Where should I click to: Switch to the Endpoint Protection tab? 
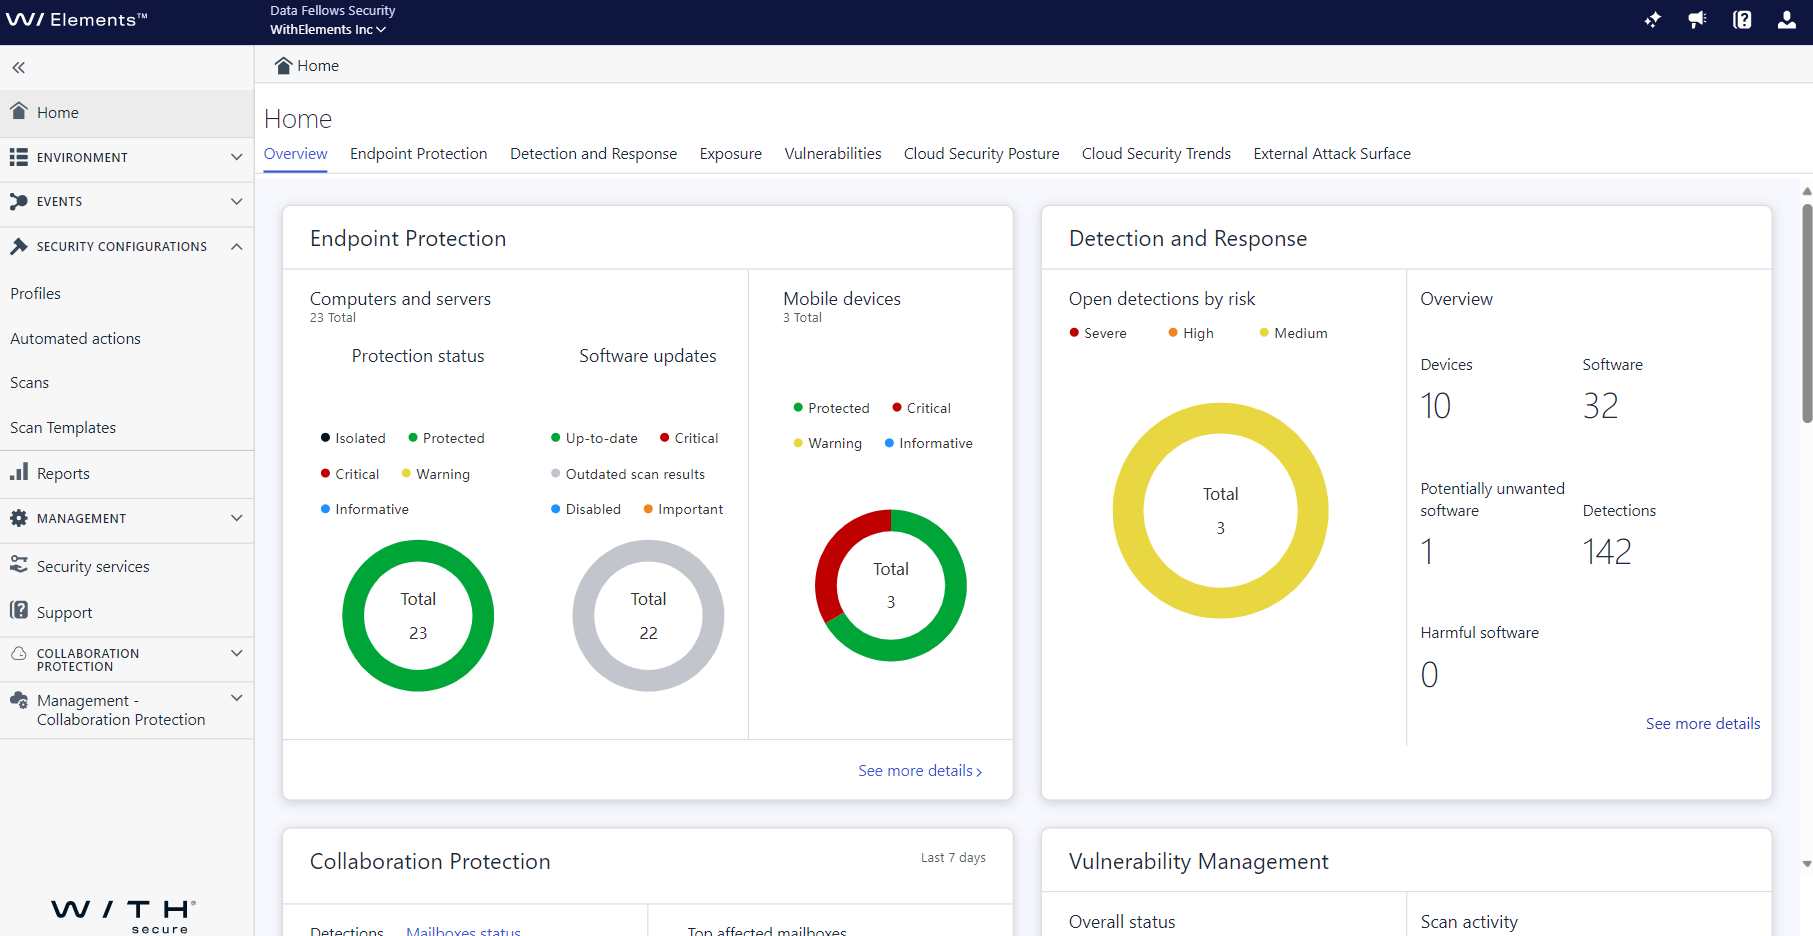[x=418, y=154]
